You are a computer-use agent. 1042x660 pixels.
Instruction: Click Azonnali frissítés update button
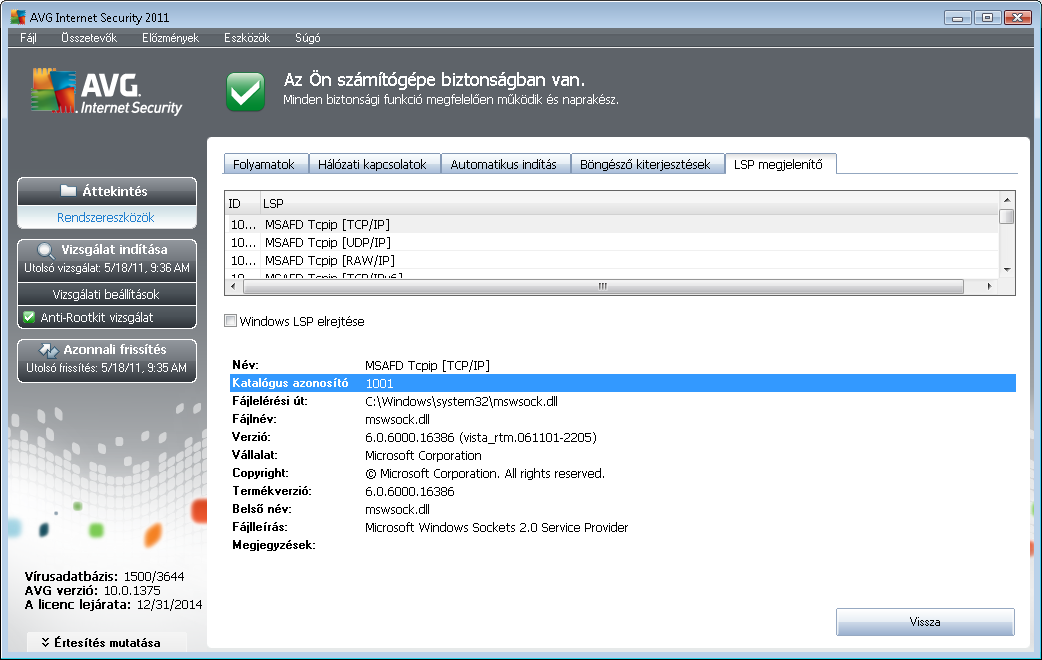tap(107, 360)
